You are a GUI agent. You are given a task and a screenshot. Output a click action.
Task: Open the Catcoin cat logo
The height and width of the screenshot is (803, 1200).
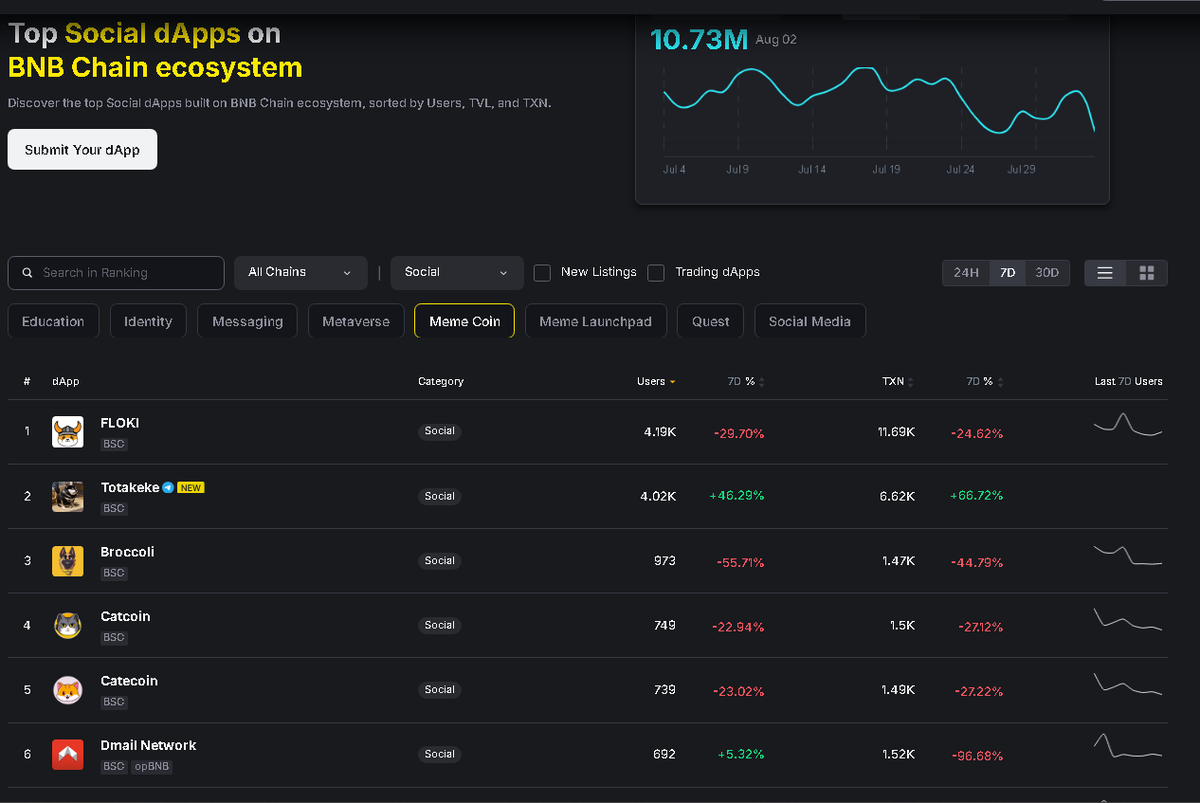click(68, 625)
